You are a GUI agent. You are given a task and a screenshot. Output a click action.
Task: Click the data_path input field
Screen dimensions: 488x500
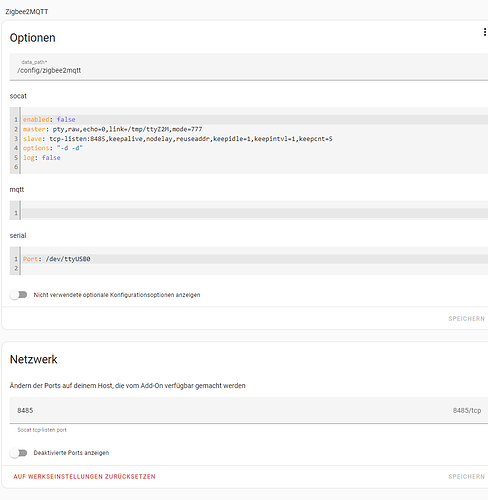click(249, 67)
